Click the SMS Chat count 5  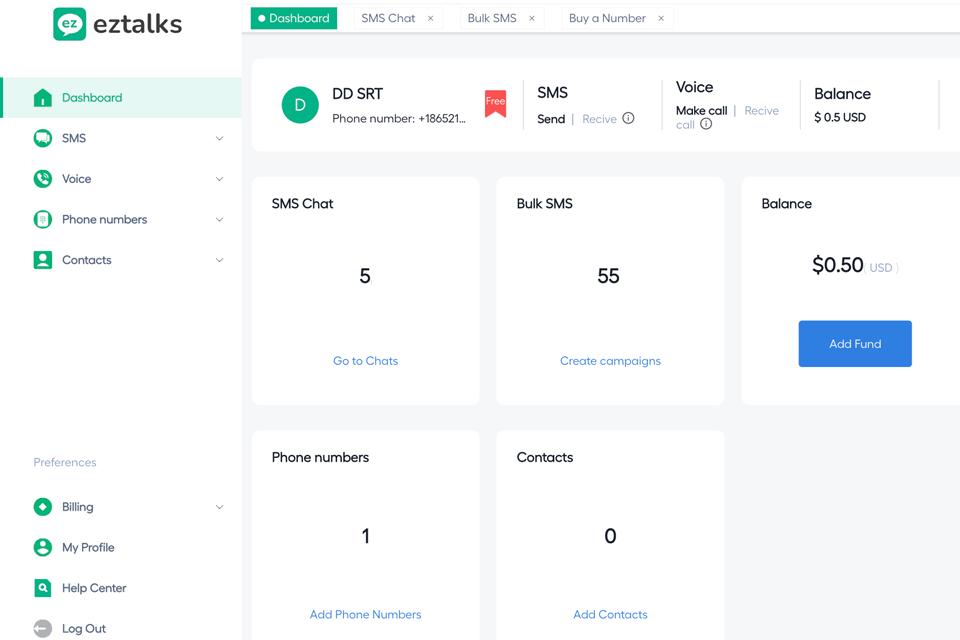pos(365,276)
